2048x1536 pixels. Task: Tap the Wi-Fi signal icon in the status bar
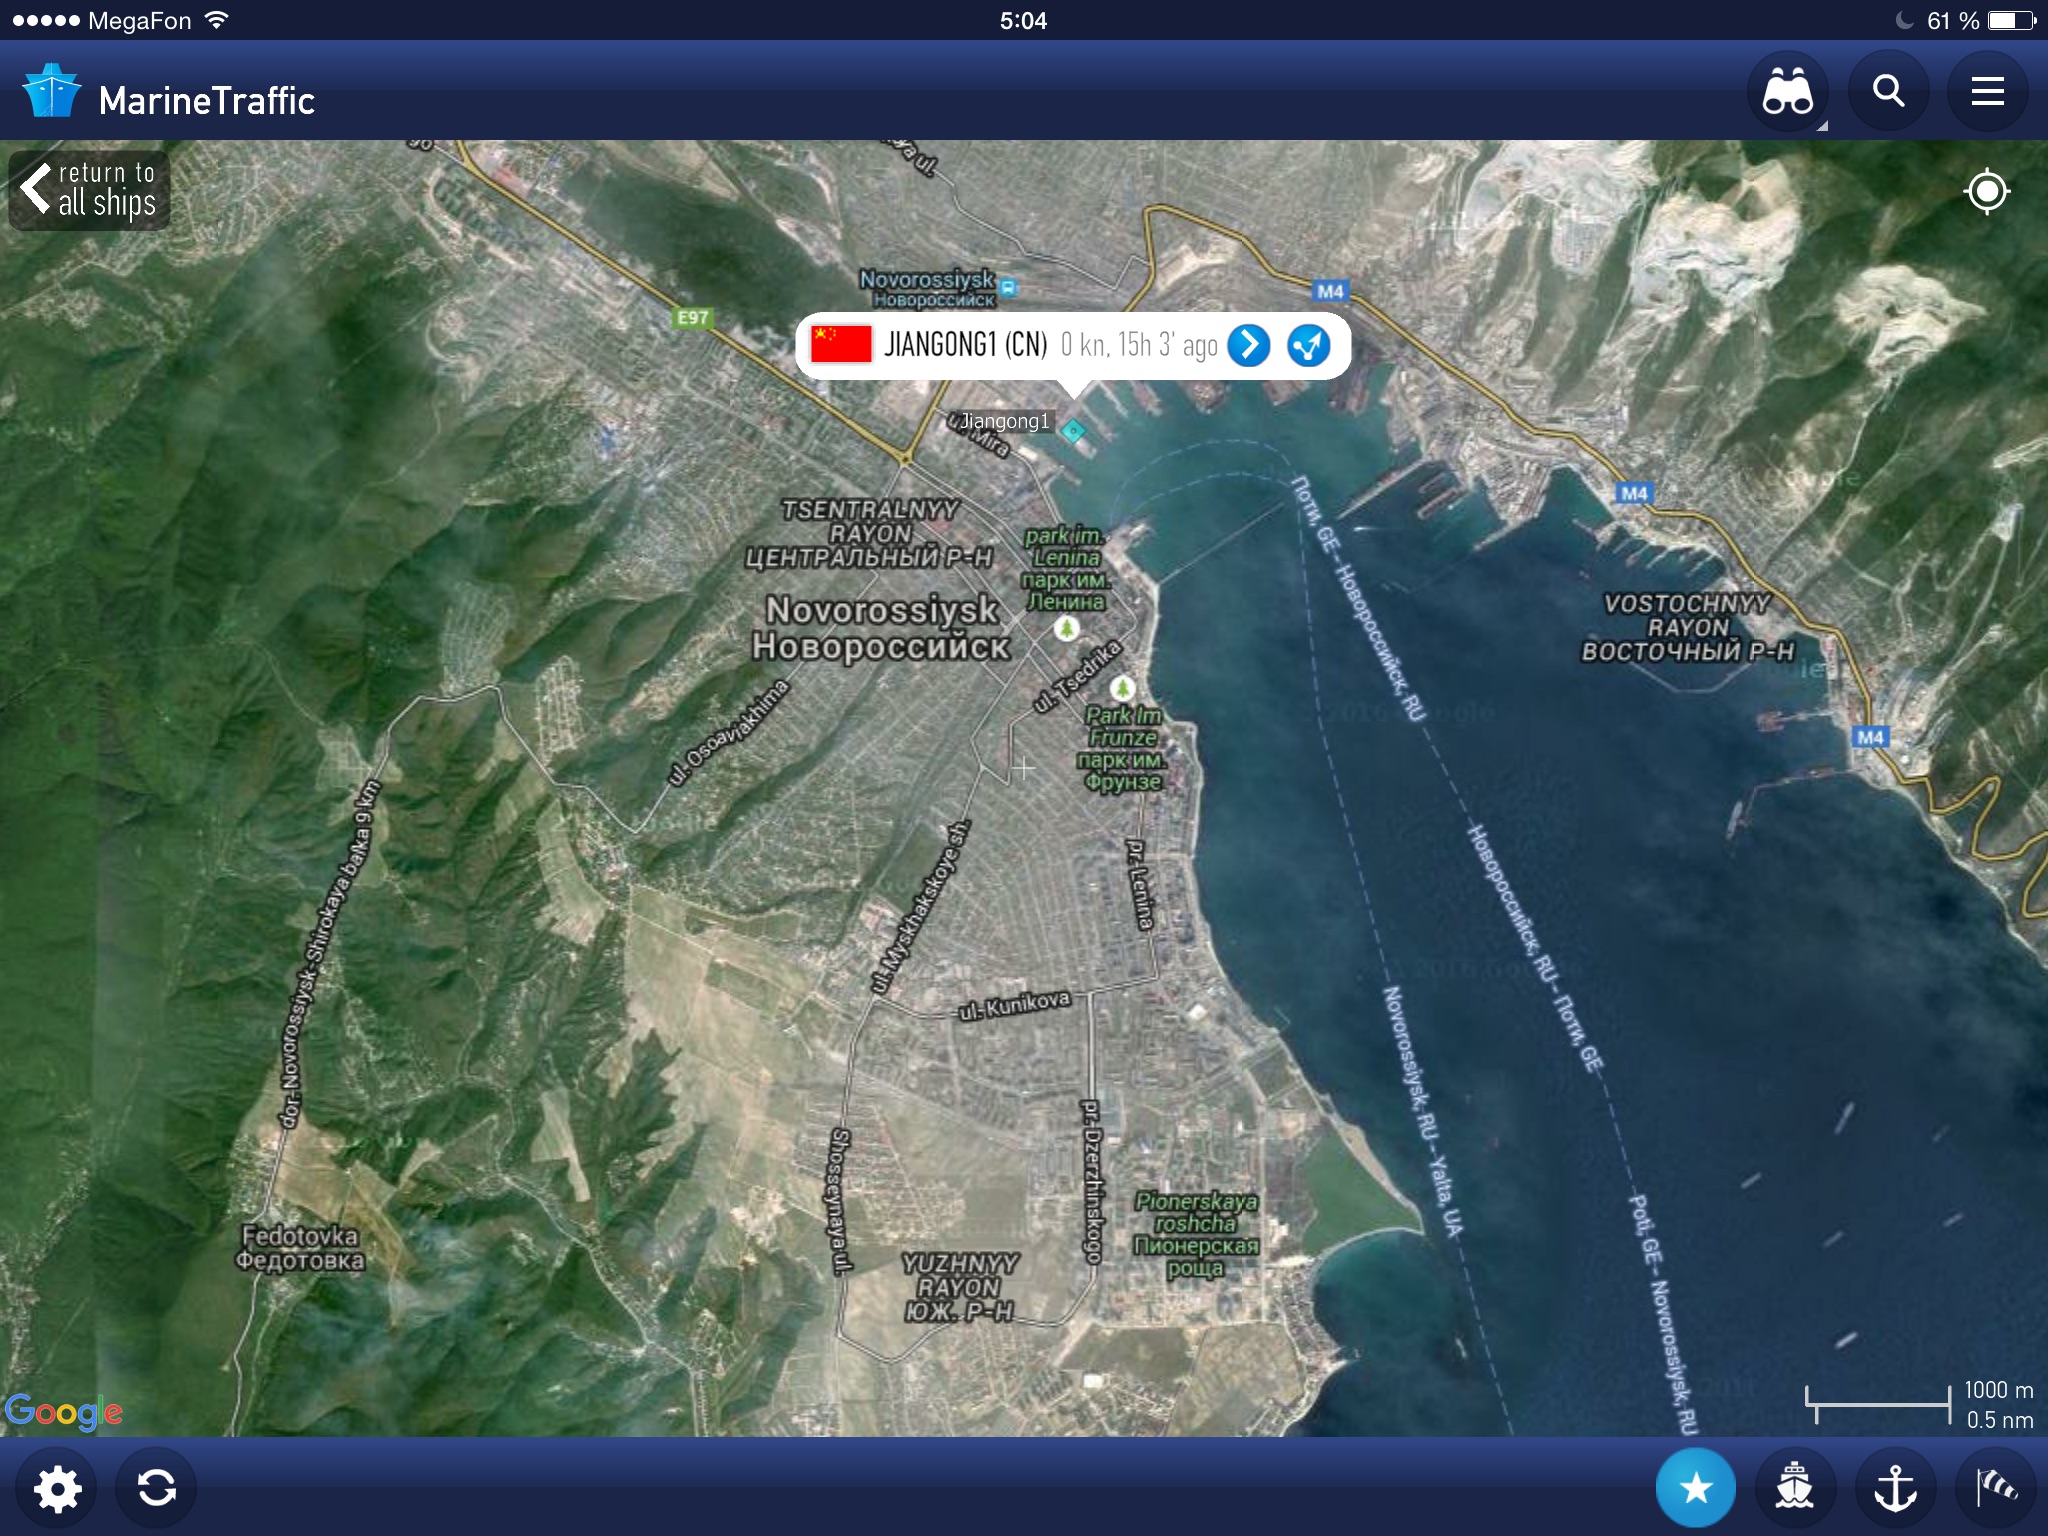(x=216, y=20)
